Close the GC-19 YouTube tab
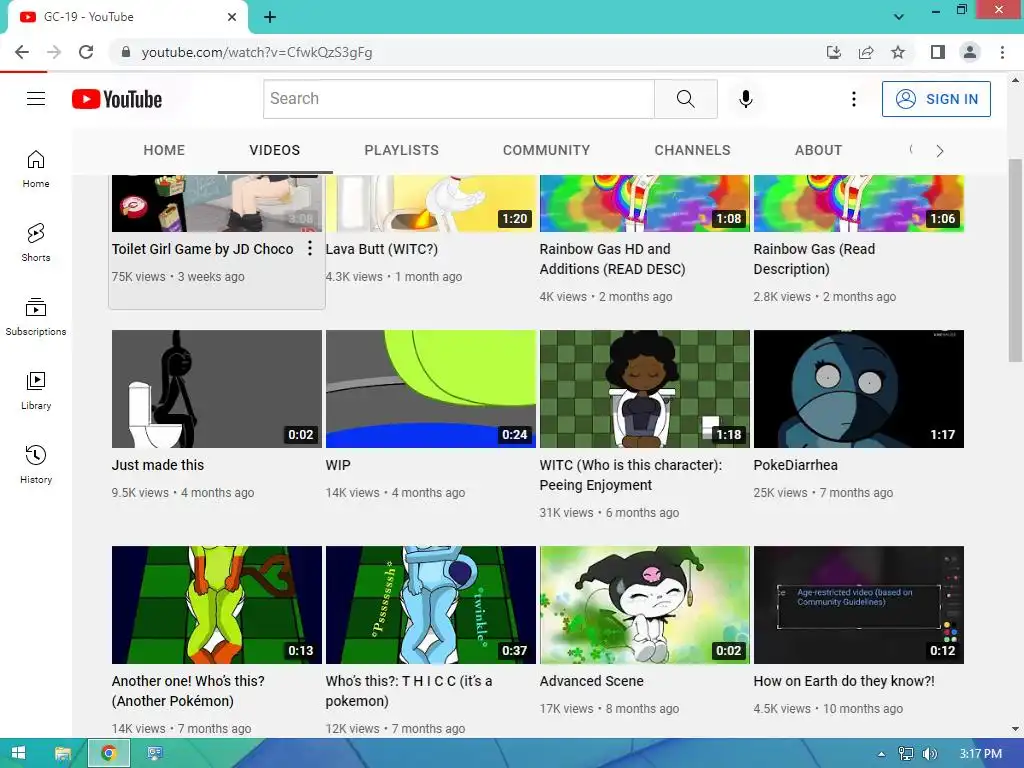1024x768 pixels. pos(232,17)
